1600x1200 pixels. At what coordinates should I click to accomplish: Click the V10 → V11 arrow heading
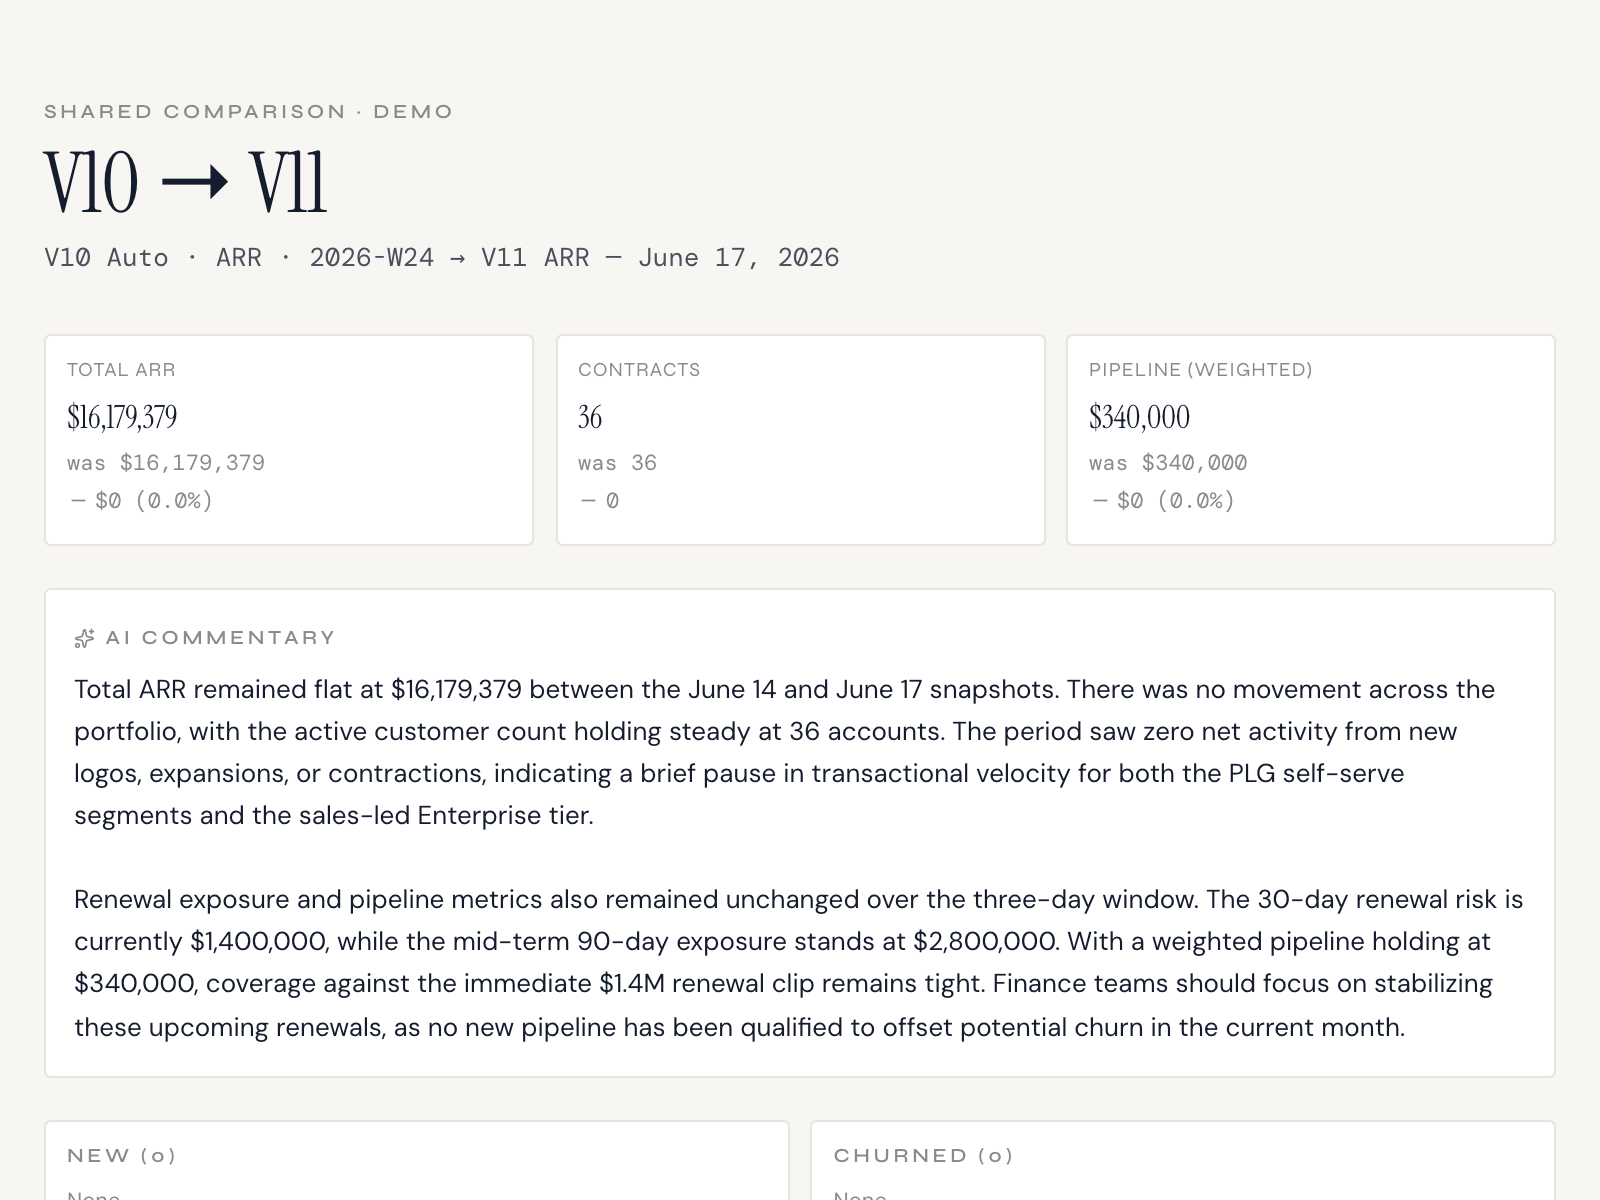[186, 183]
